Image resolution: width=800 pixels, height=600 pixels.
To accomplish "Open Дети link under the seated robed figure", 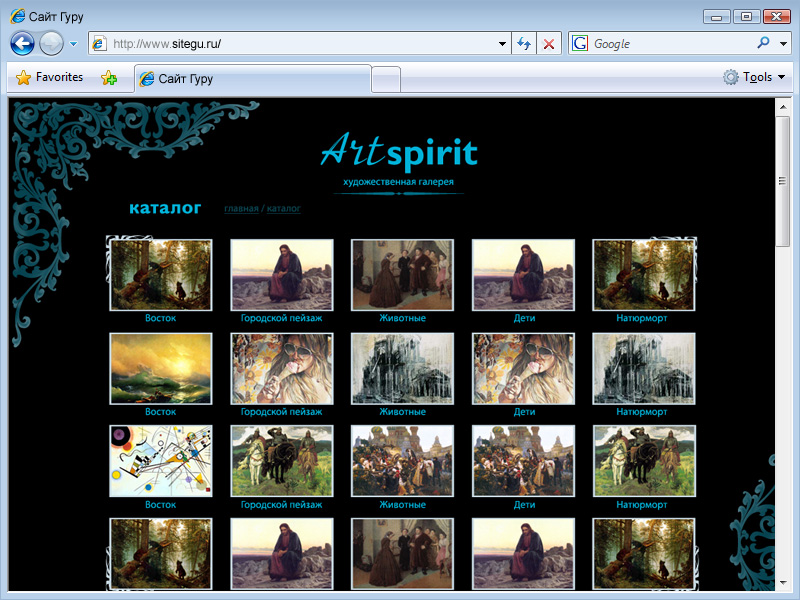I will (524, 318).
